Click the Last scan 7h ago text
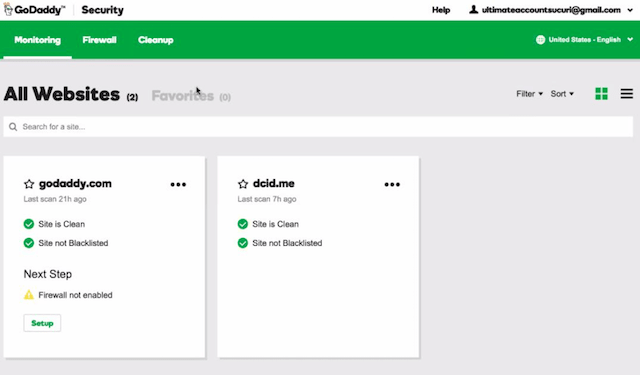The height and width of the screenshot is (375, 640). pyautogui.click(x=267, y=199)
